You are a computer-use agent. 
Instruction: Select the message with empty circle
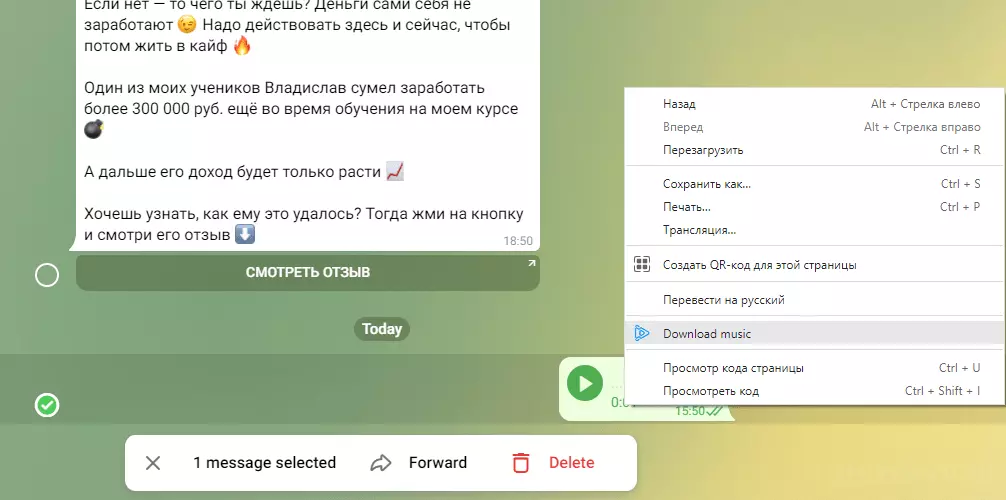(47, 275)
